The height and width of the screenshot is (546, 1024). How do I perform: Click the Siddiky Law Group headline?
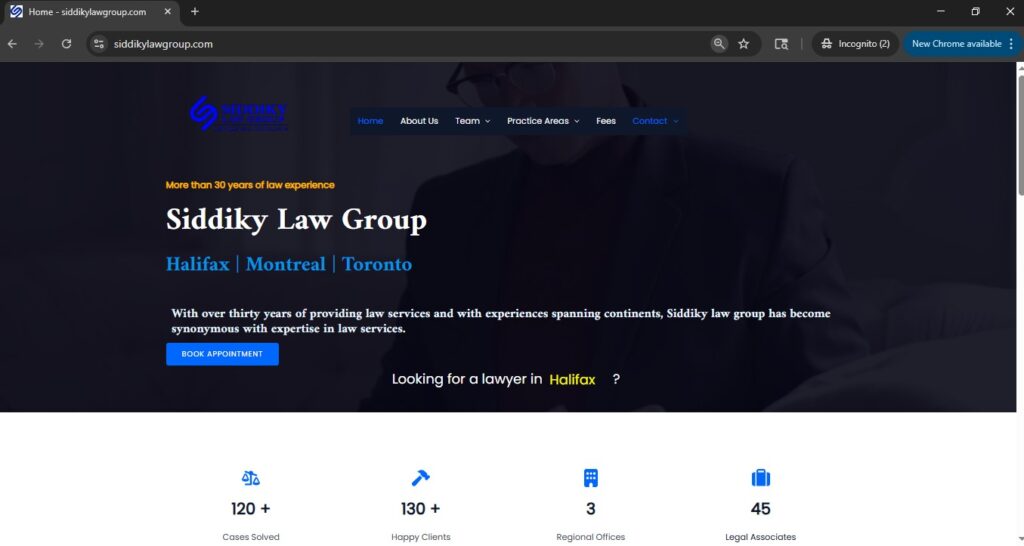(296, 219)
